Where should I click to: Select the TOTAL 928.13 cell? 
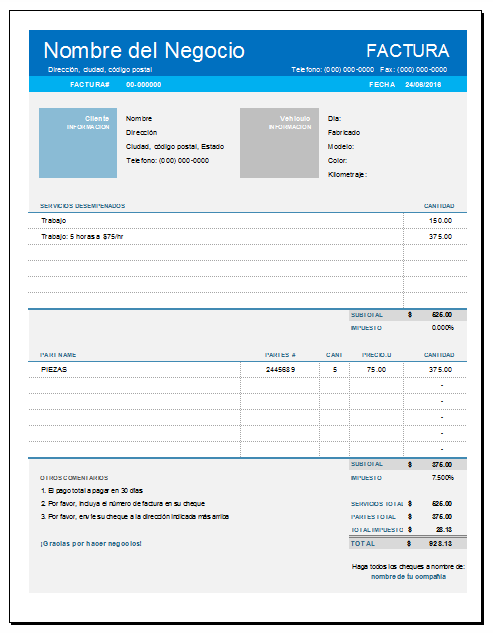coord(440,544)
